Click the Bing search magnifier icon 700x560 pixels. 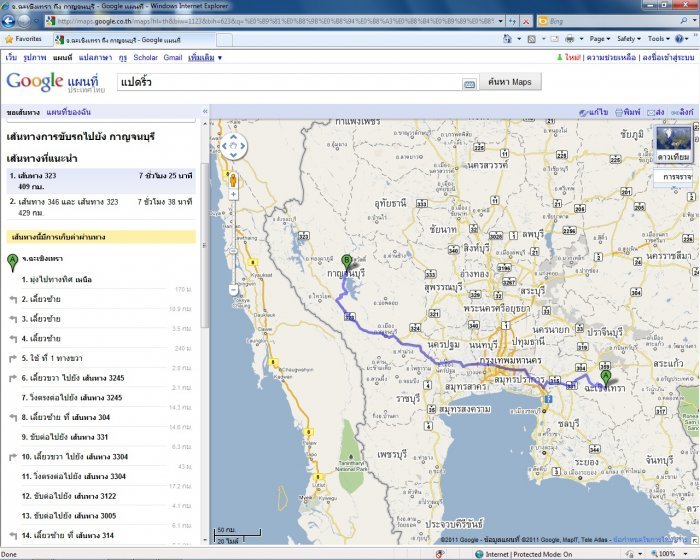[x=683, y=21]
